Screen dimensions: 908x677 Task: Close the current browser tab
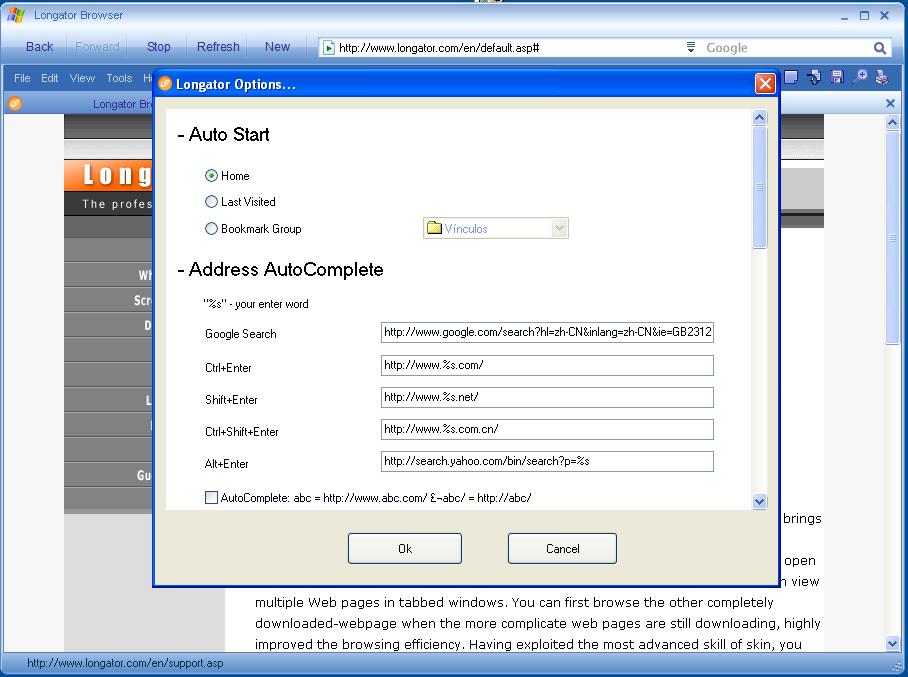pos(891,104)
